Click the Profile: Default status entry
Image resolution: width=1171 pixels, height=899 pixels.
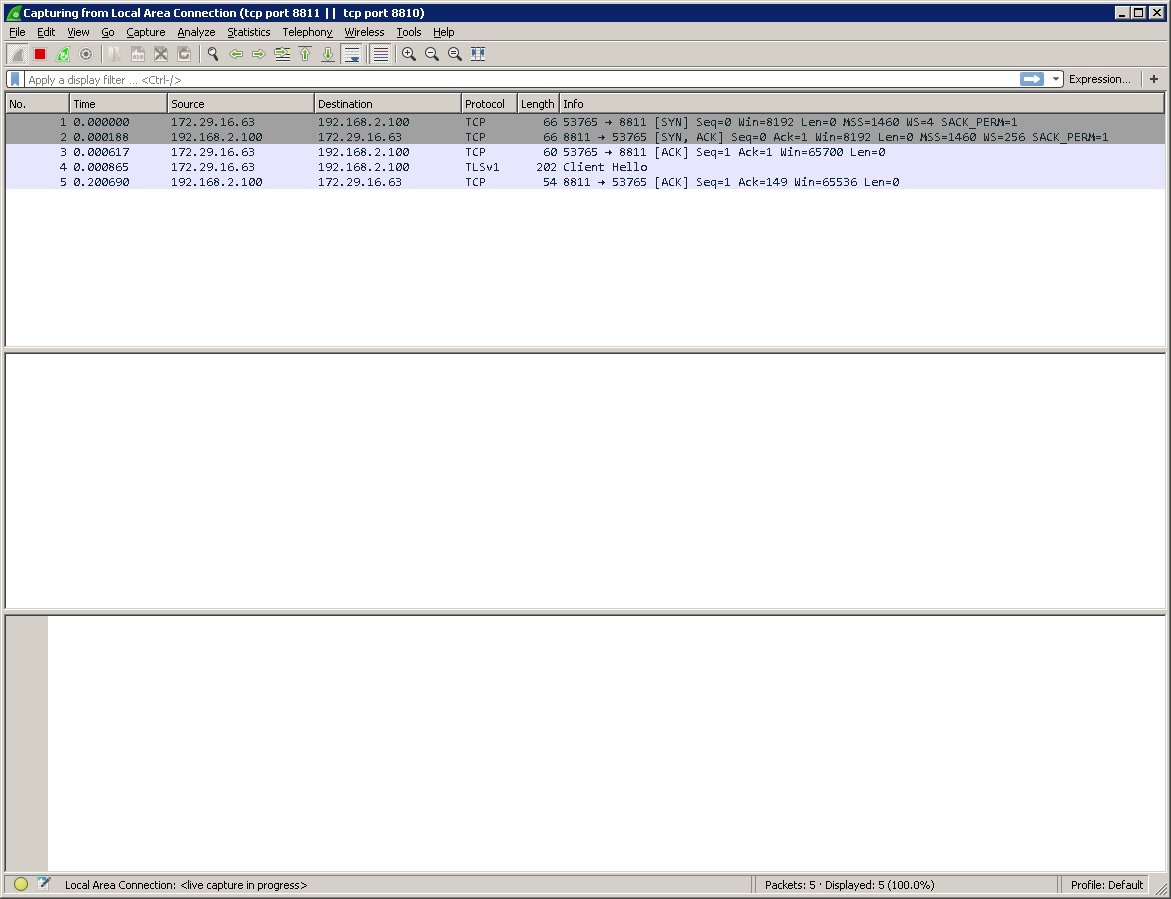(1107, 885)
